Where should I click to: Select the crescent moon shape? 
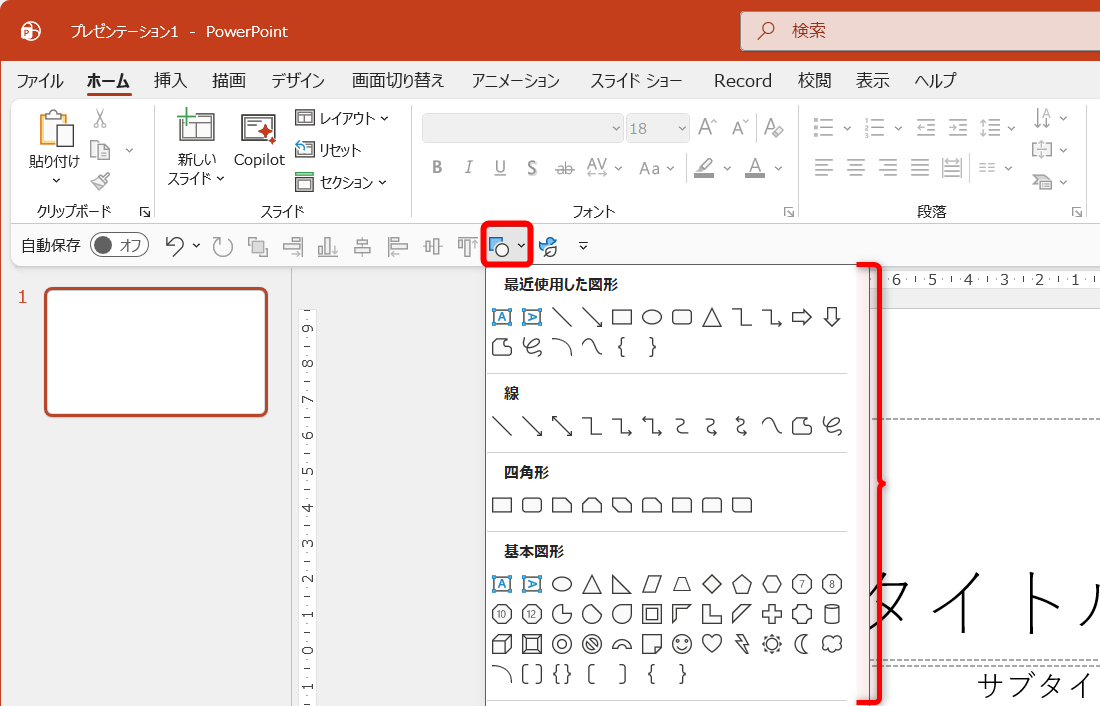pos(800,642)
